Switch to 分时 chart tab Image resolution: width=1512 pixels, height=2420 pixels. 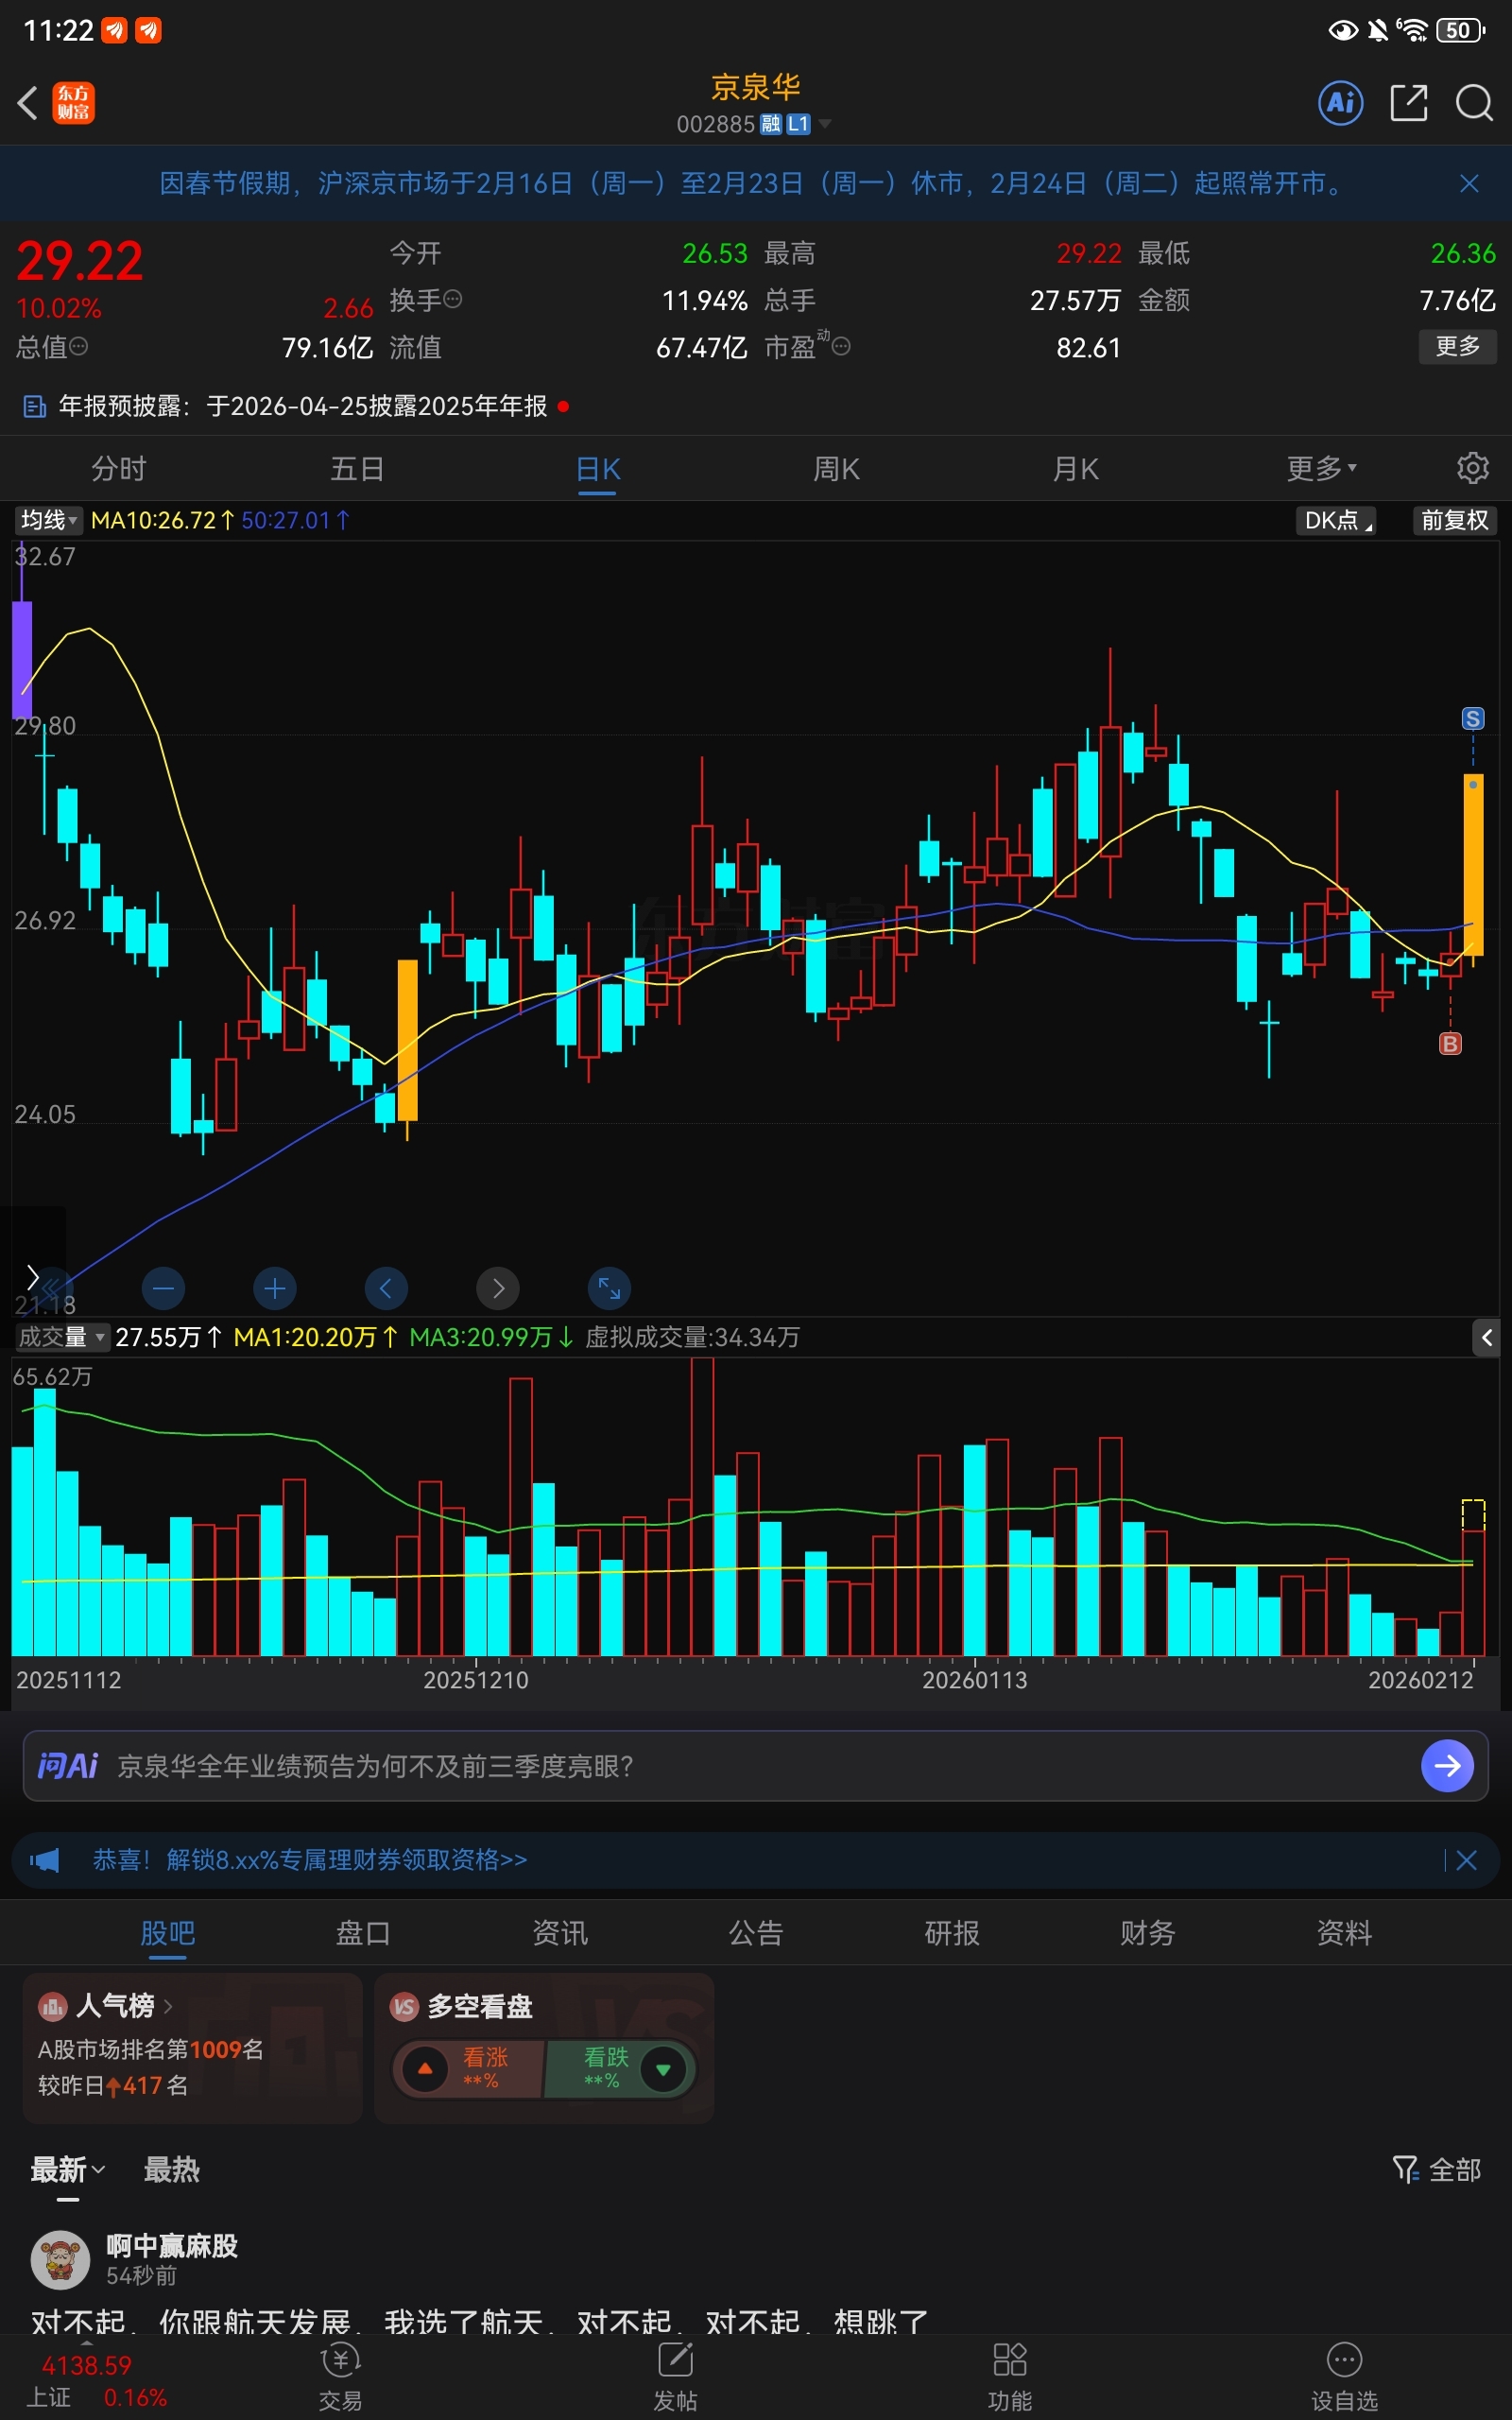[x=118, y=468]
